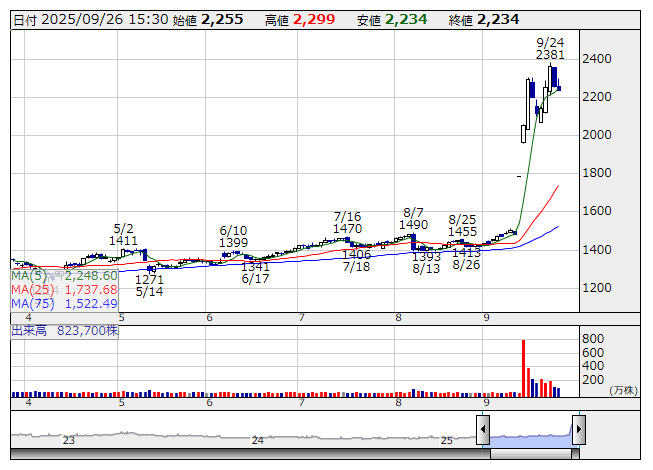The width and height of the screenshot is (653, 470).
Task: Click the 5/14 low label 1271
Action: [x=150, y=279]
